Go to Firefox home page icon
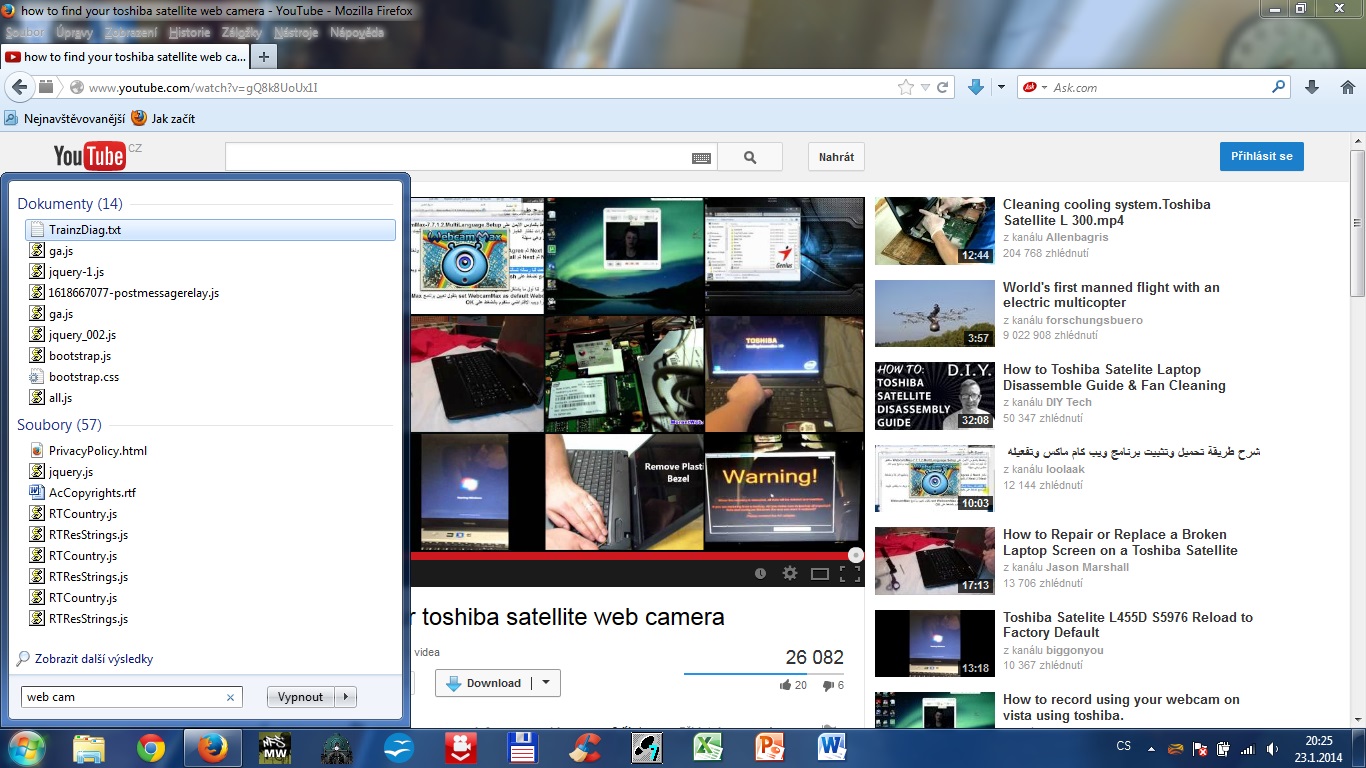Image resolution: width=1366 pixels, height=768 pixels. coord(1346,88)
